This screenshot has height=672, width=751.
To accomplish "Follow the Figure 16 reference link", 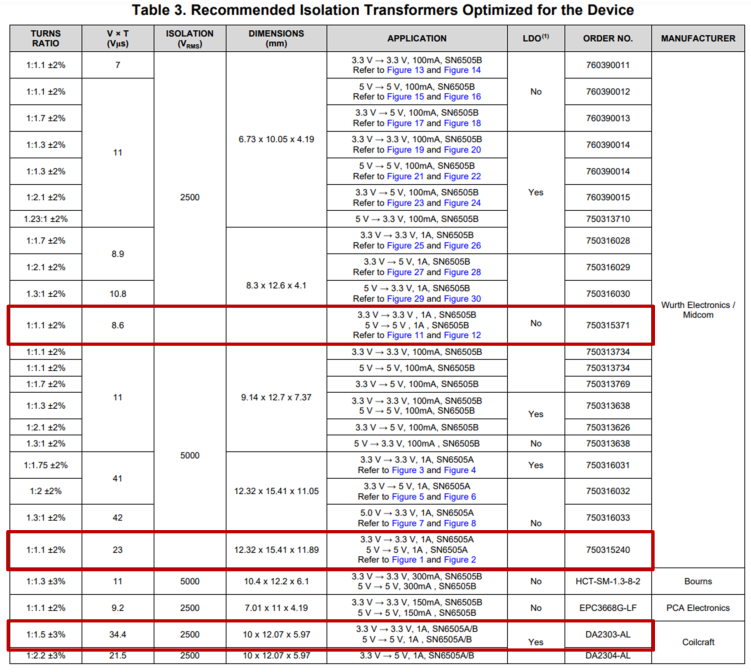I will (462, 97).
